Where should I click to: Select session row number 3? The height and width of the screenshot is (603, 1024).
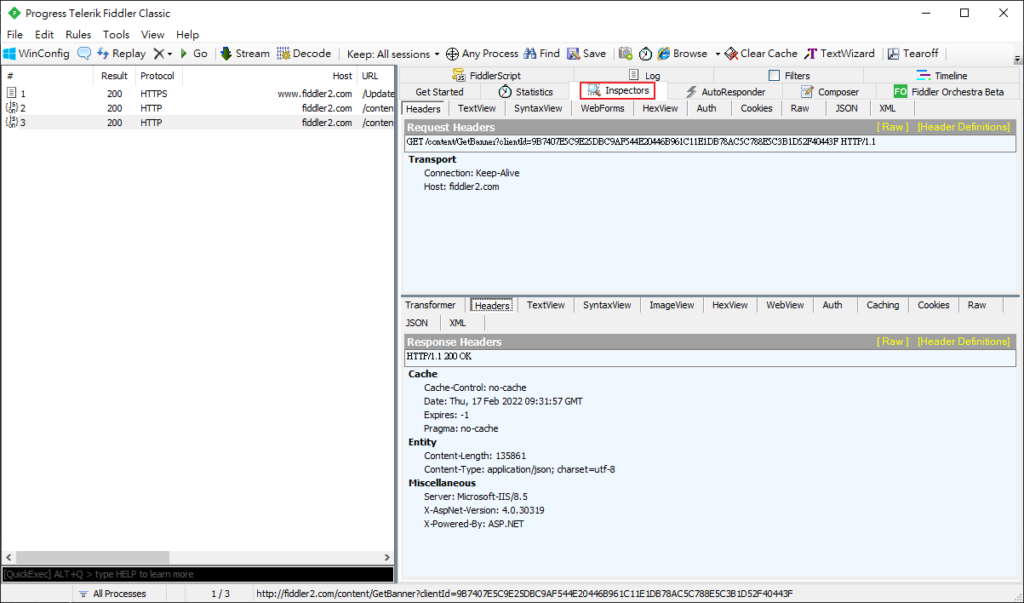pyautogui.click(x=198, y=122)
